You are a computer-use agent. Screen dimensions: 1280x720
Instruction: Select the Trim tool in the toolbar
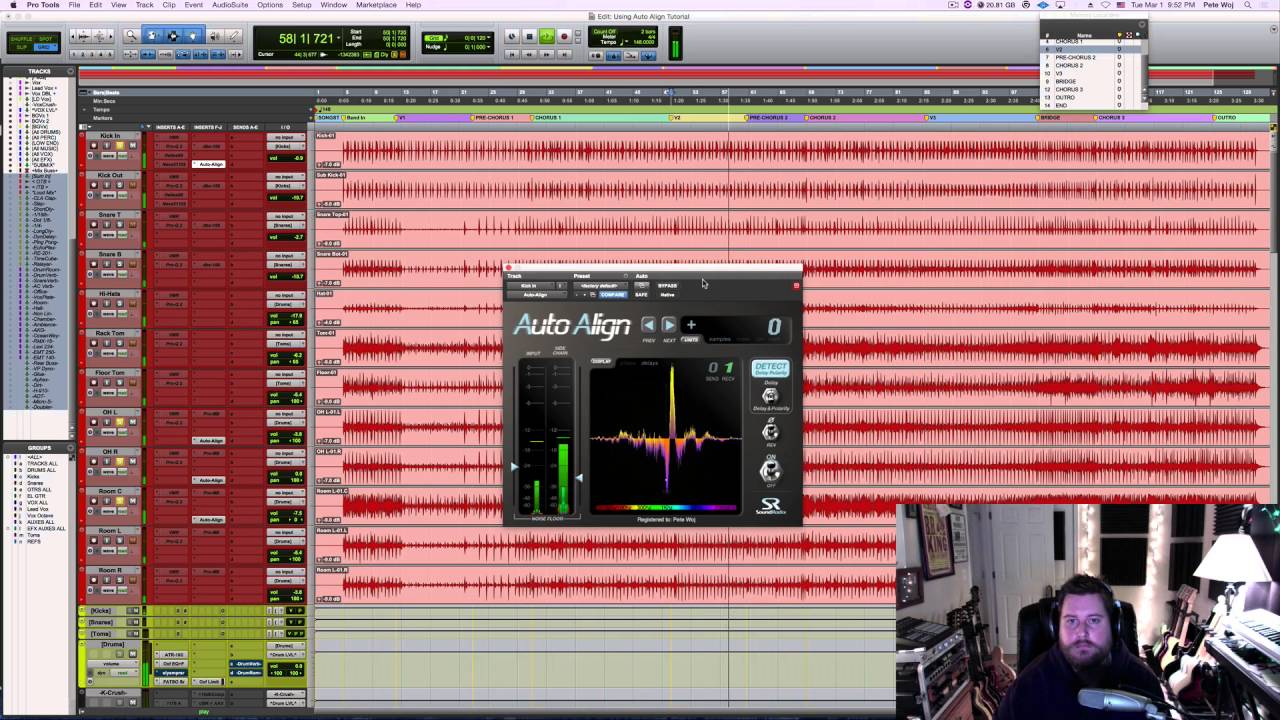pyautogui.click(x=152, y=36)
